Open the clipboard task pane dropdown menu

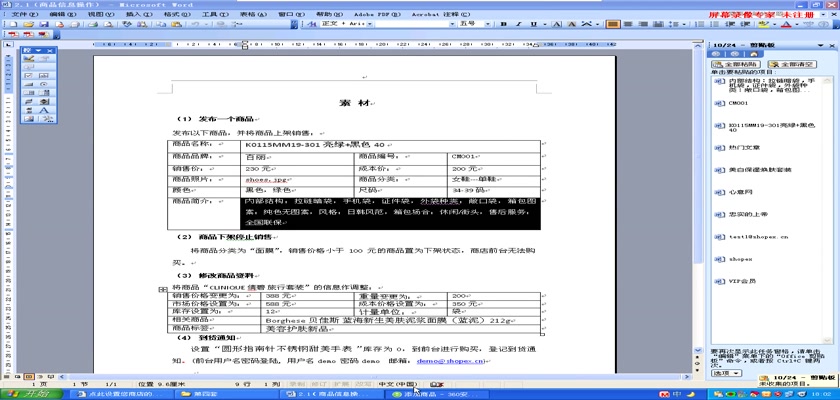coord(819,46)
